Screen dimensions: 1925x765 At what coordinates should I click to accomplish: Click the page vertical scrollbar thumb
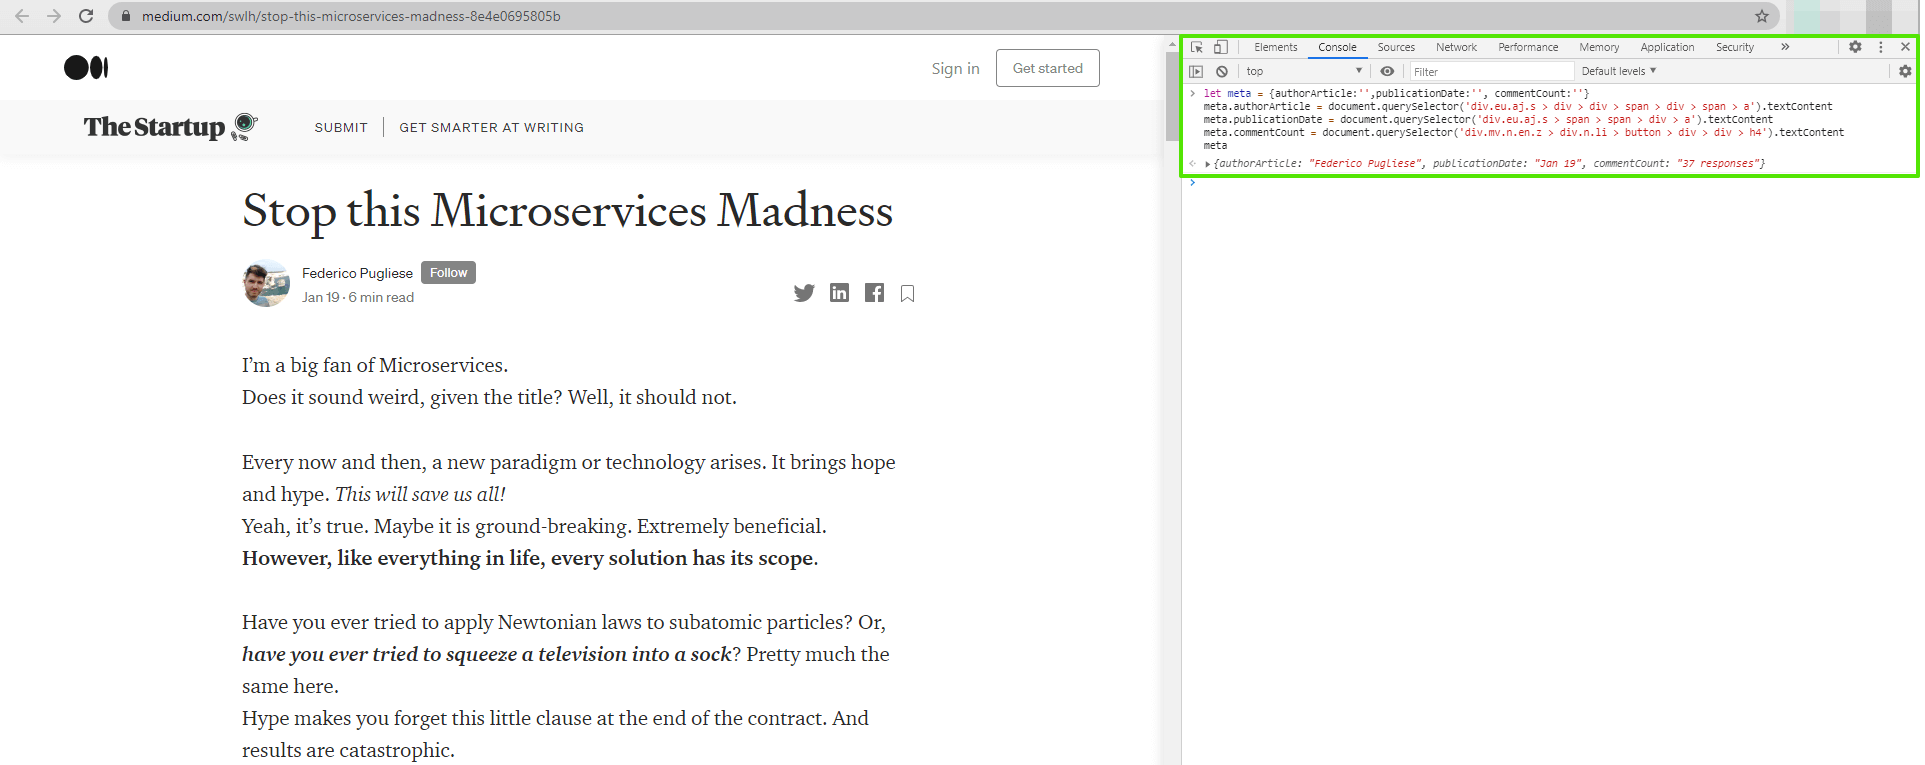point(1173,97)
